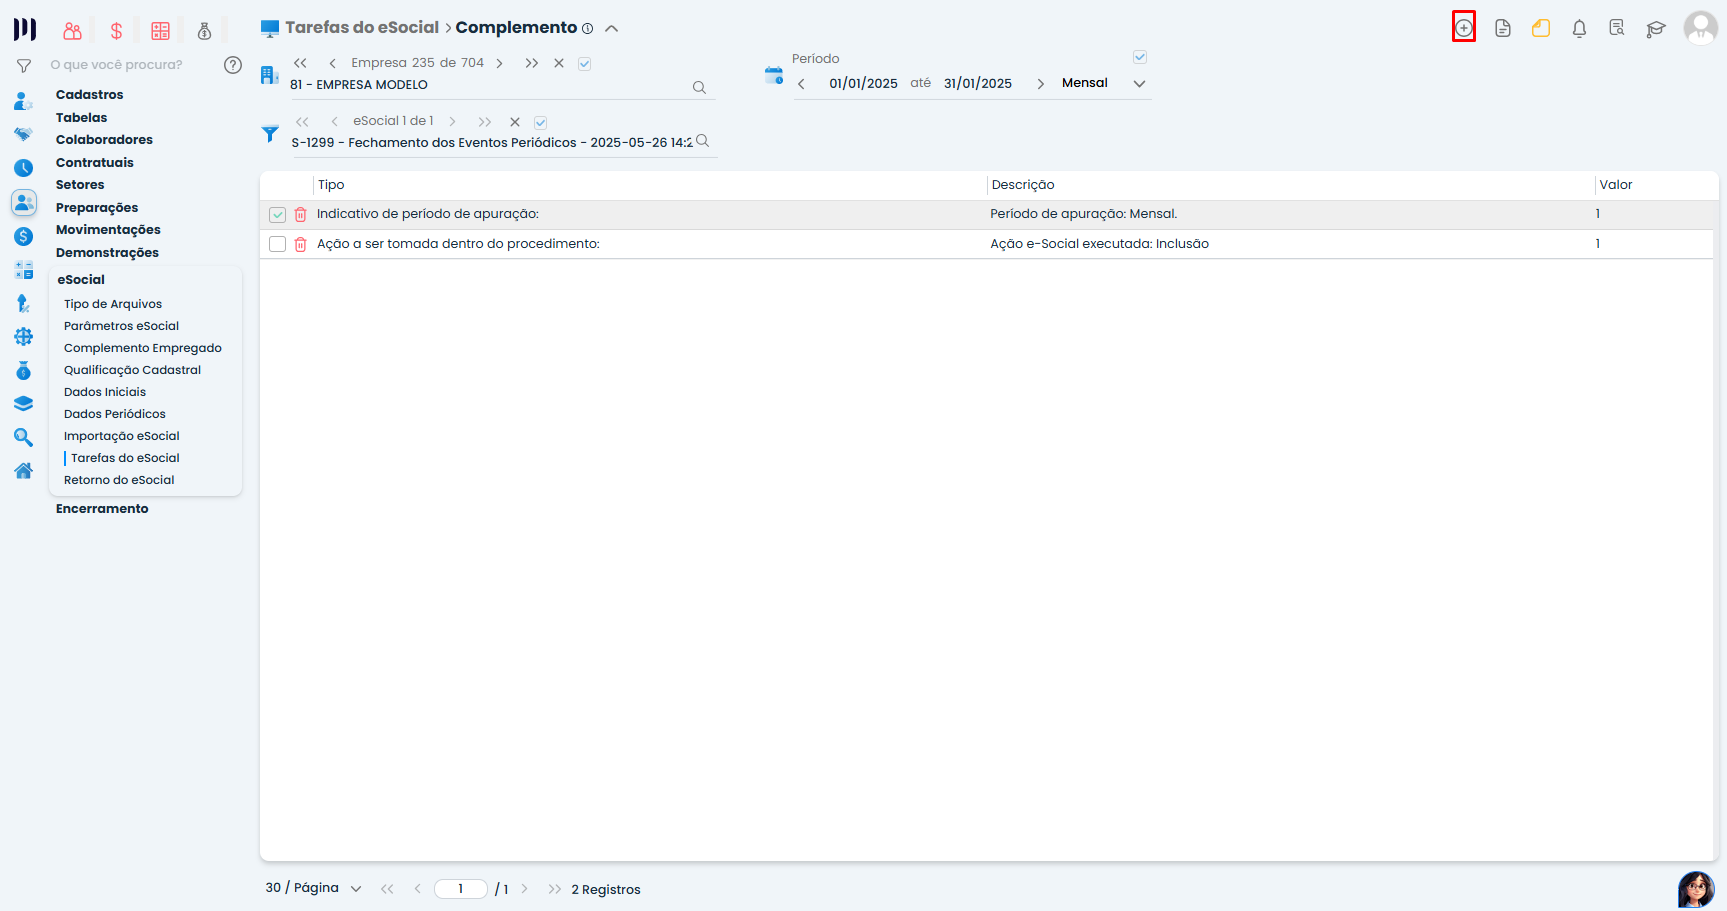Open the Colaboradores section
The image size is (1727, 911).
[104, 140]
